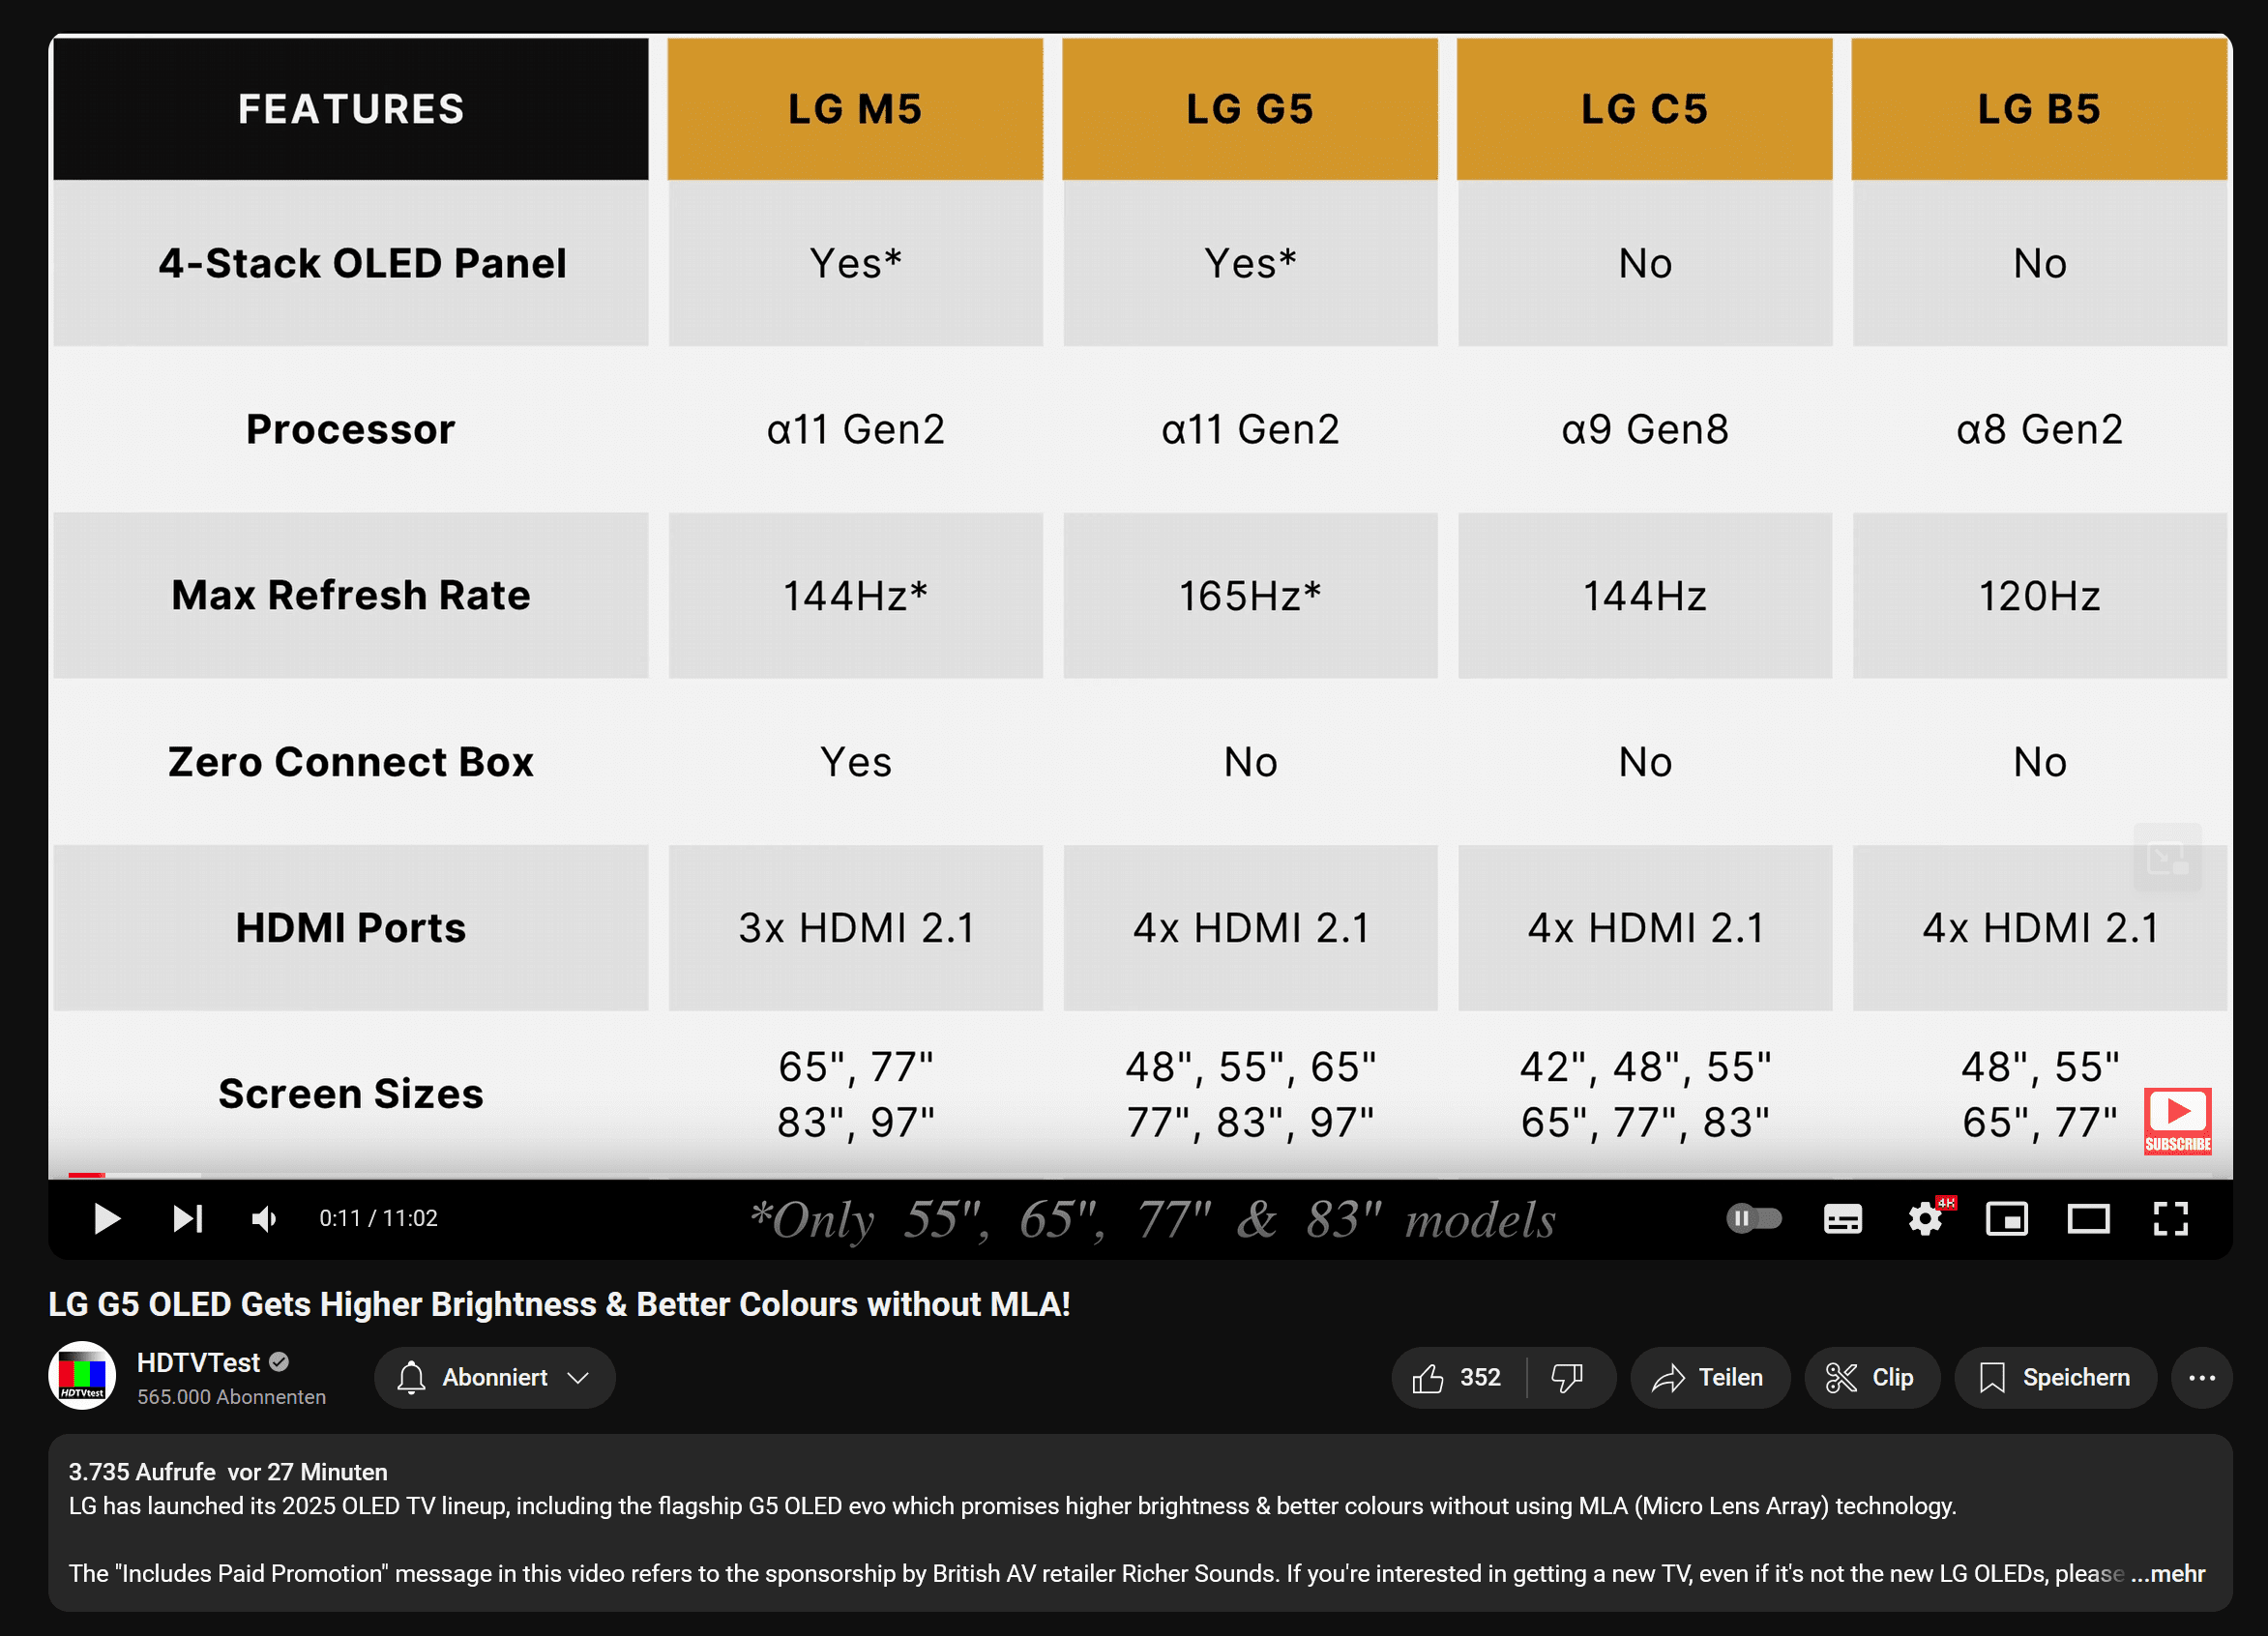Open the HDTVTest channel avatar
This screenshot has height=1636, width=2268.
click(x=82, y=1376)
